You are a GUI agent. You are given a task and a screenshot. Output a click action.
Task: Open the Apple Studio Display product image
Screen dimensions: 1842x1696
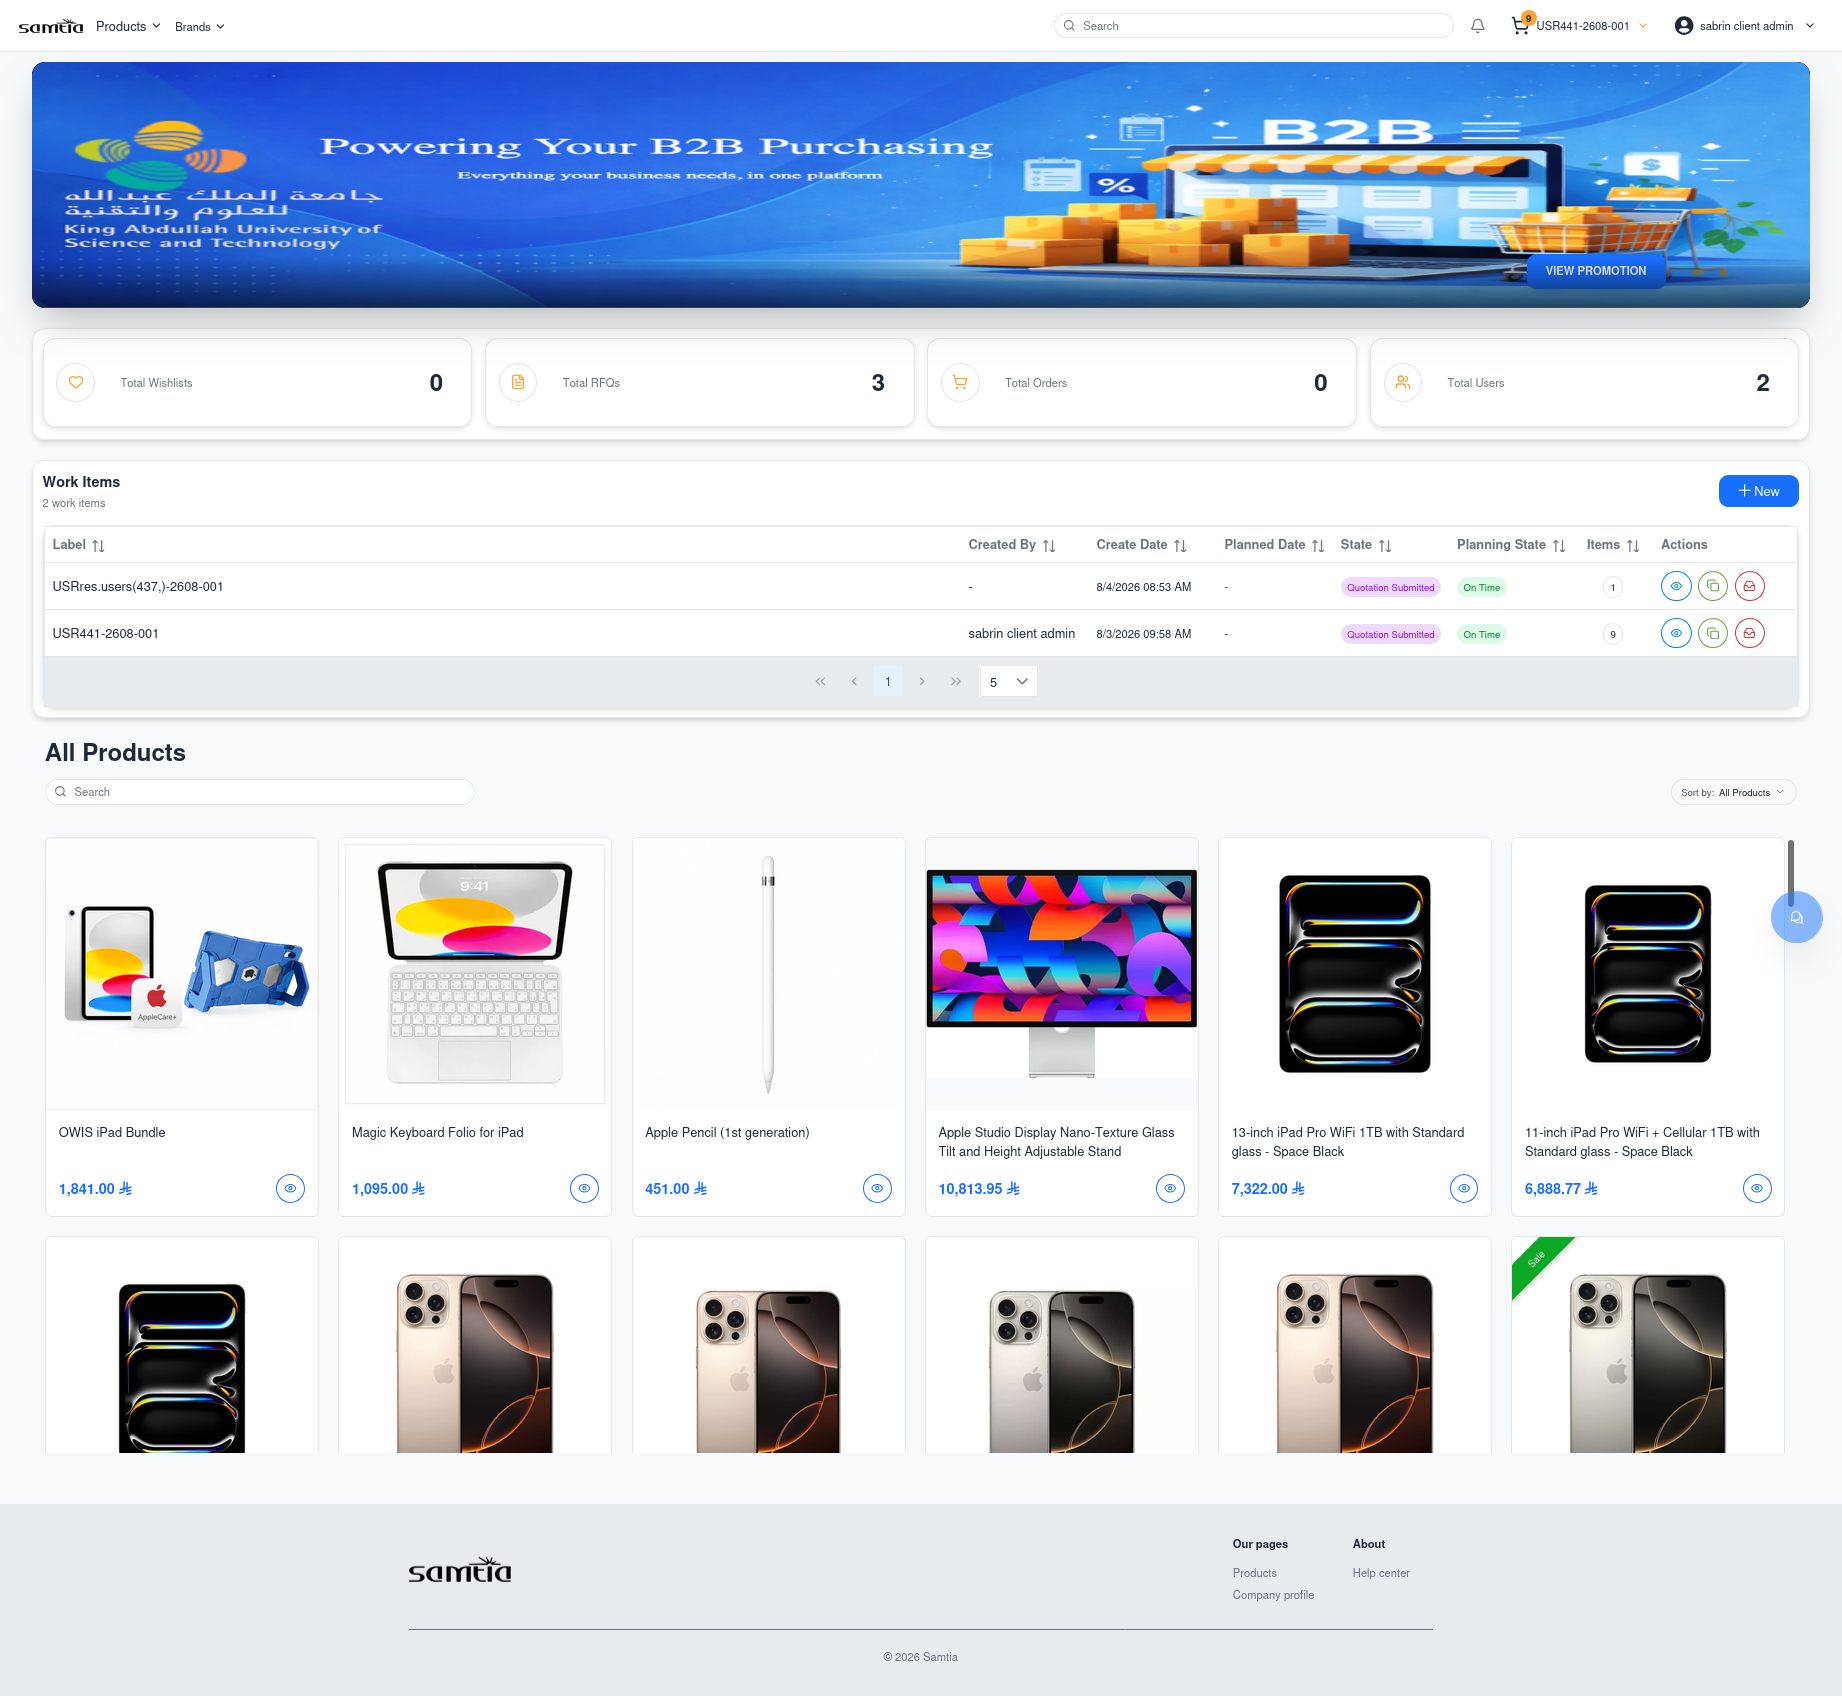coord(1062,974)
